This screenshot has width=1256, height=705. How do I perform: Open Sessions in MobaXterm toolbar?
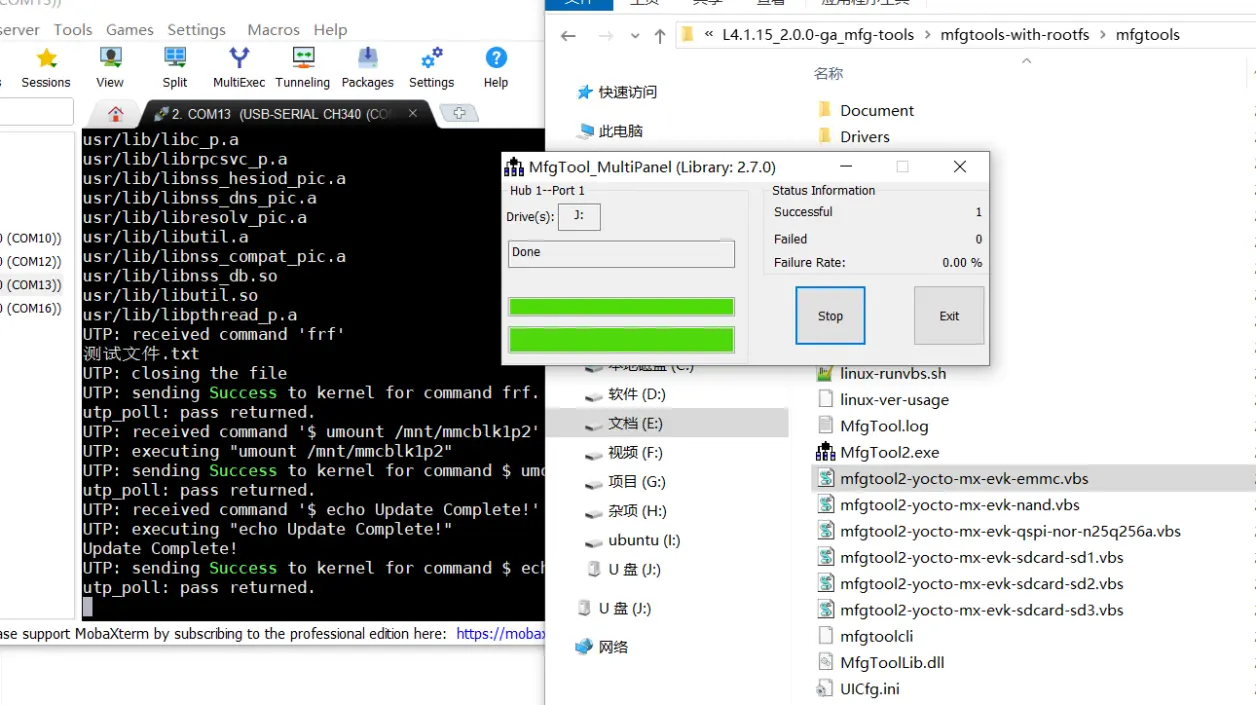[46, 68]
